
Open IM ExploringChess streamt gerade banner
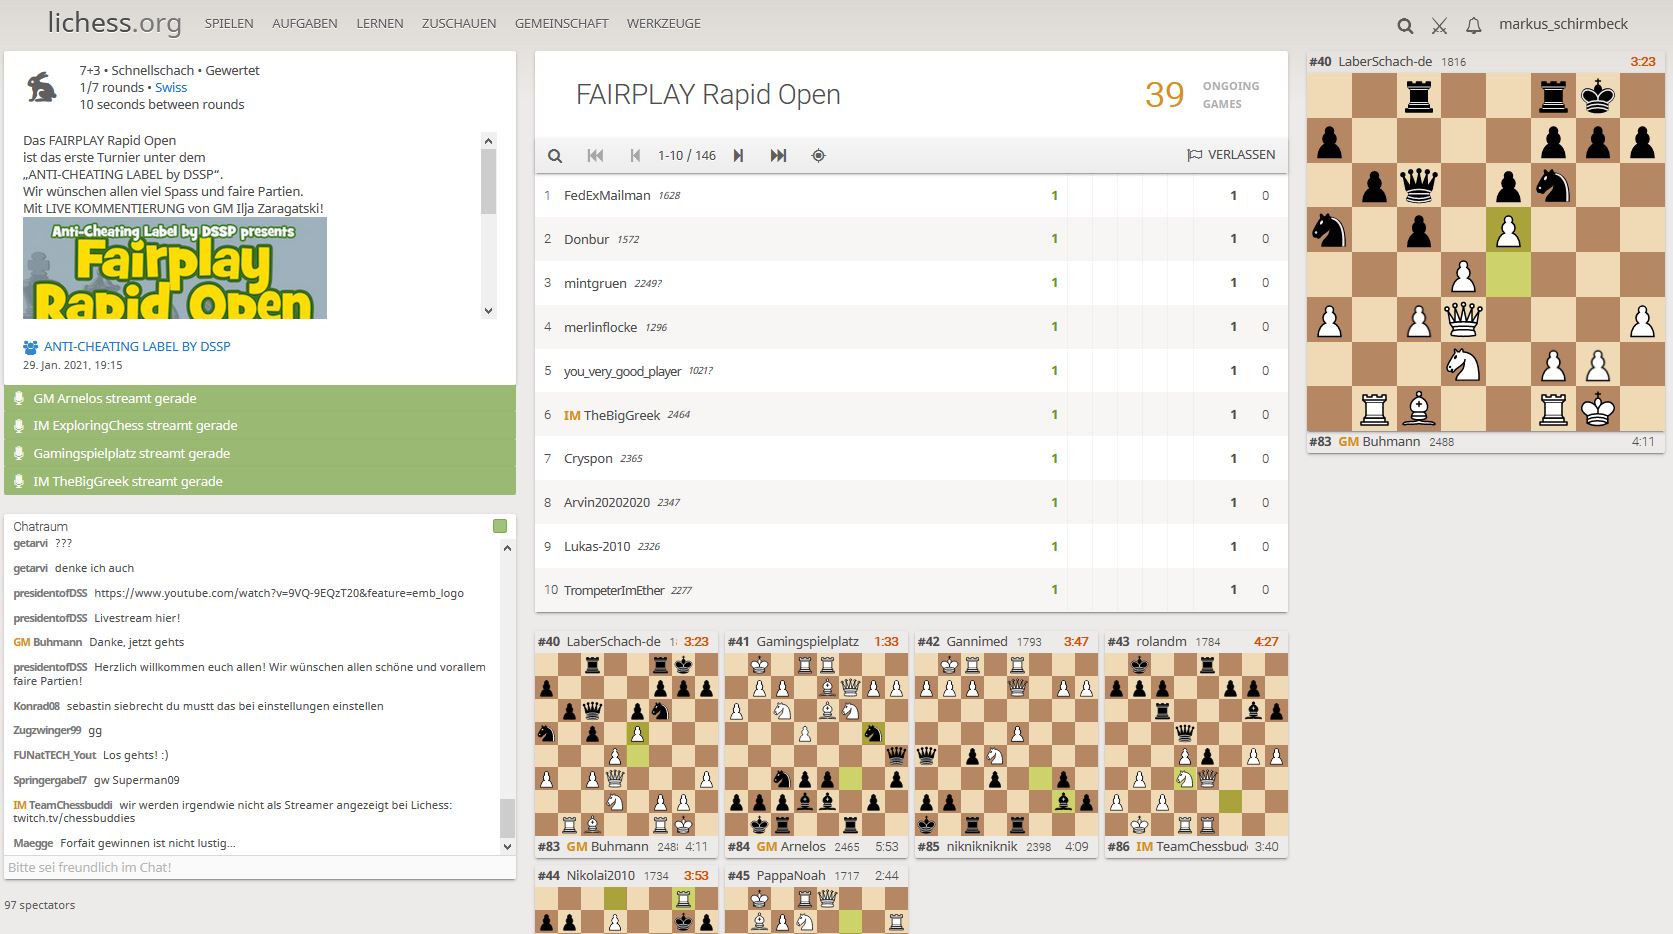click(260, 426)
